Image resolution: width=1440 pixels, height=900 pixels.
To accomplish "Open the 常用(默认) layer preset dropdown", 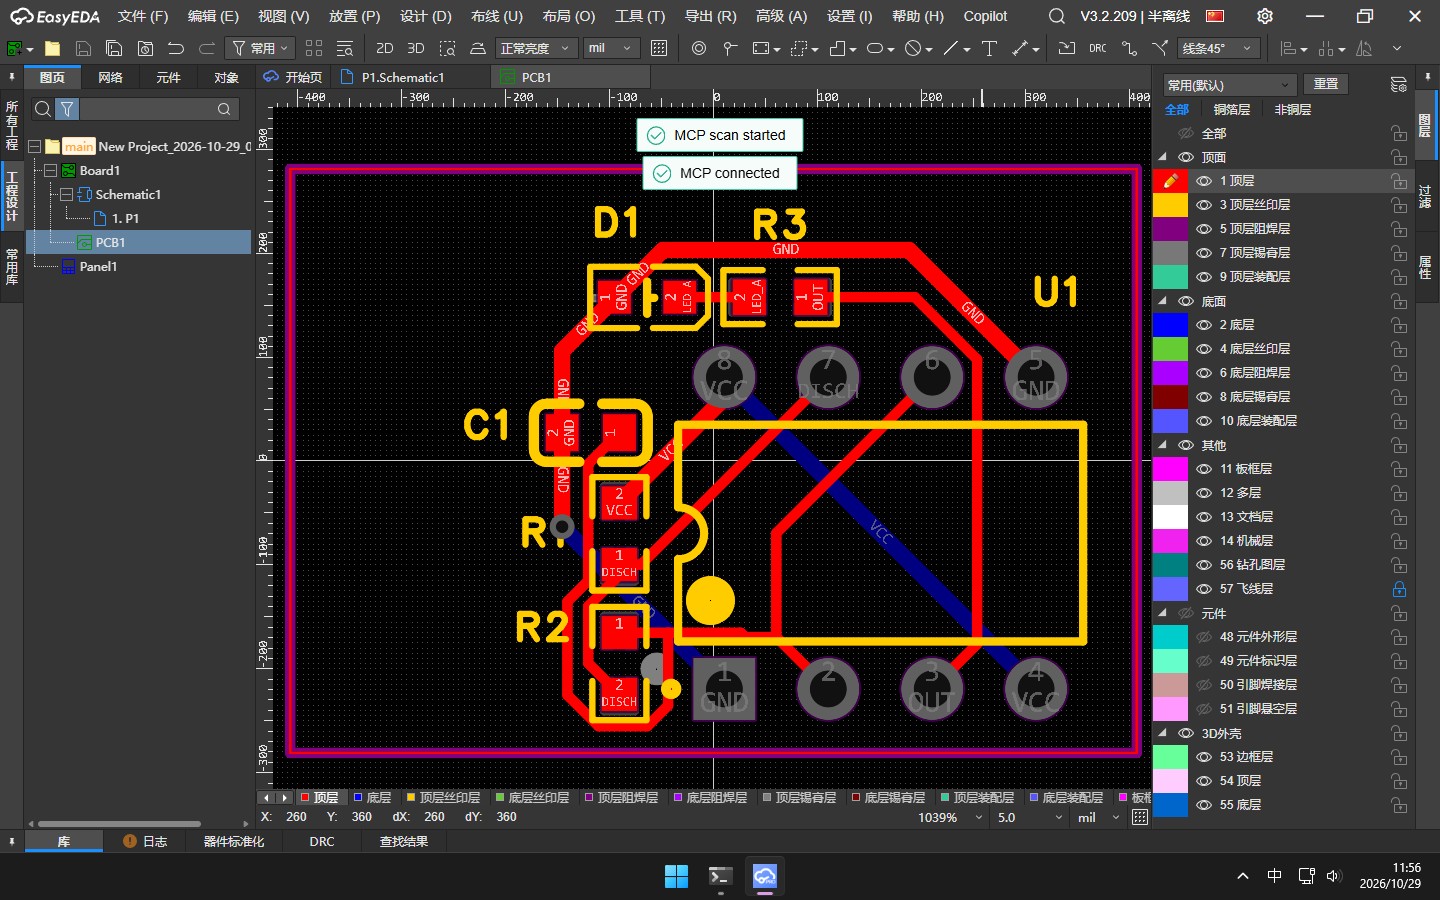I will 1230,85.
